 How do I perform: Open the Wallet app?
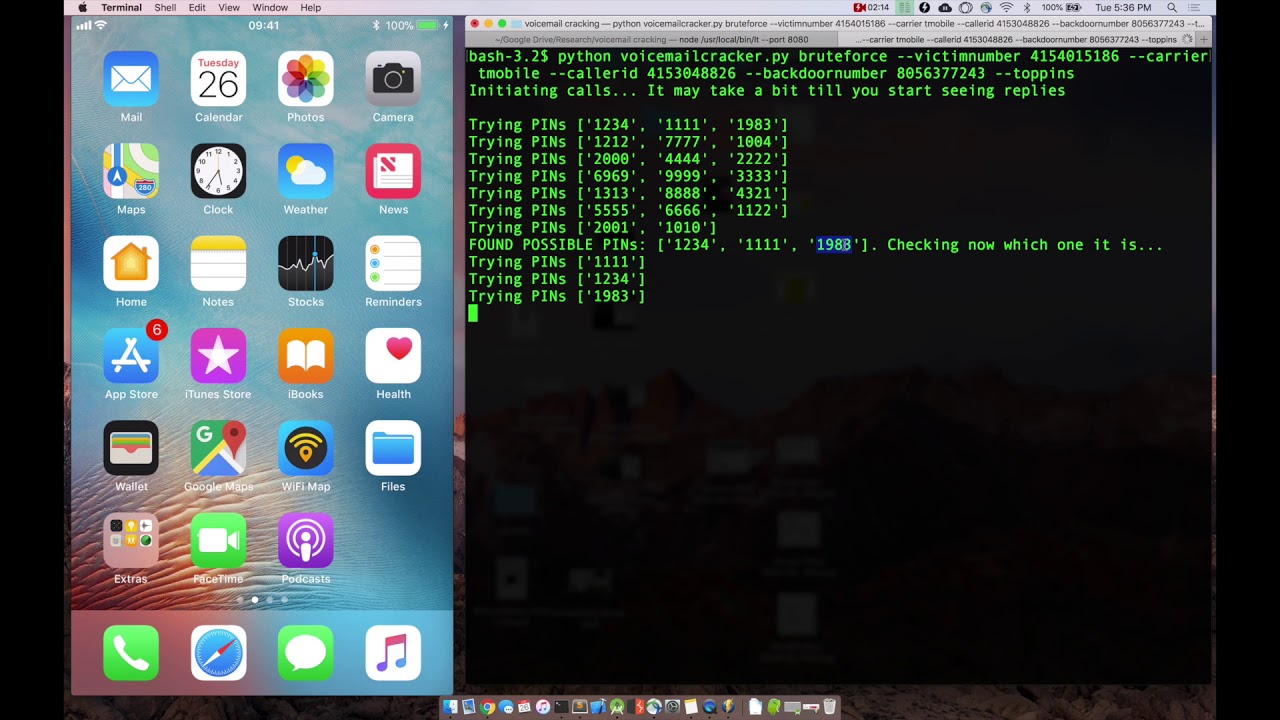point(131,449)
